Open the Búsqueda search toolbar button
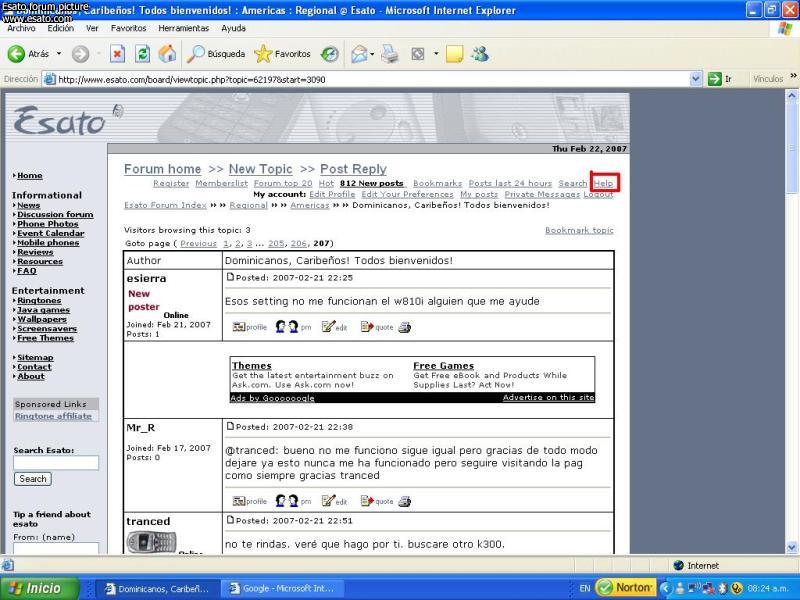 (216, 54)
